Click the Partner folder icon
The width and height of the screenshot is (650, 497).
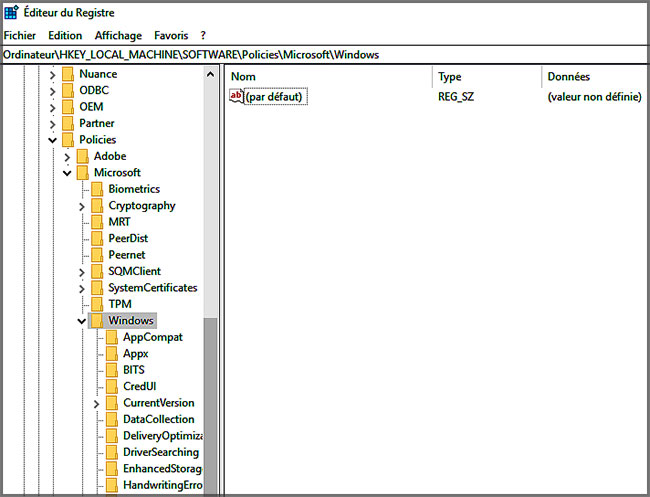pos(68,123)
